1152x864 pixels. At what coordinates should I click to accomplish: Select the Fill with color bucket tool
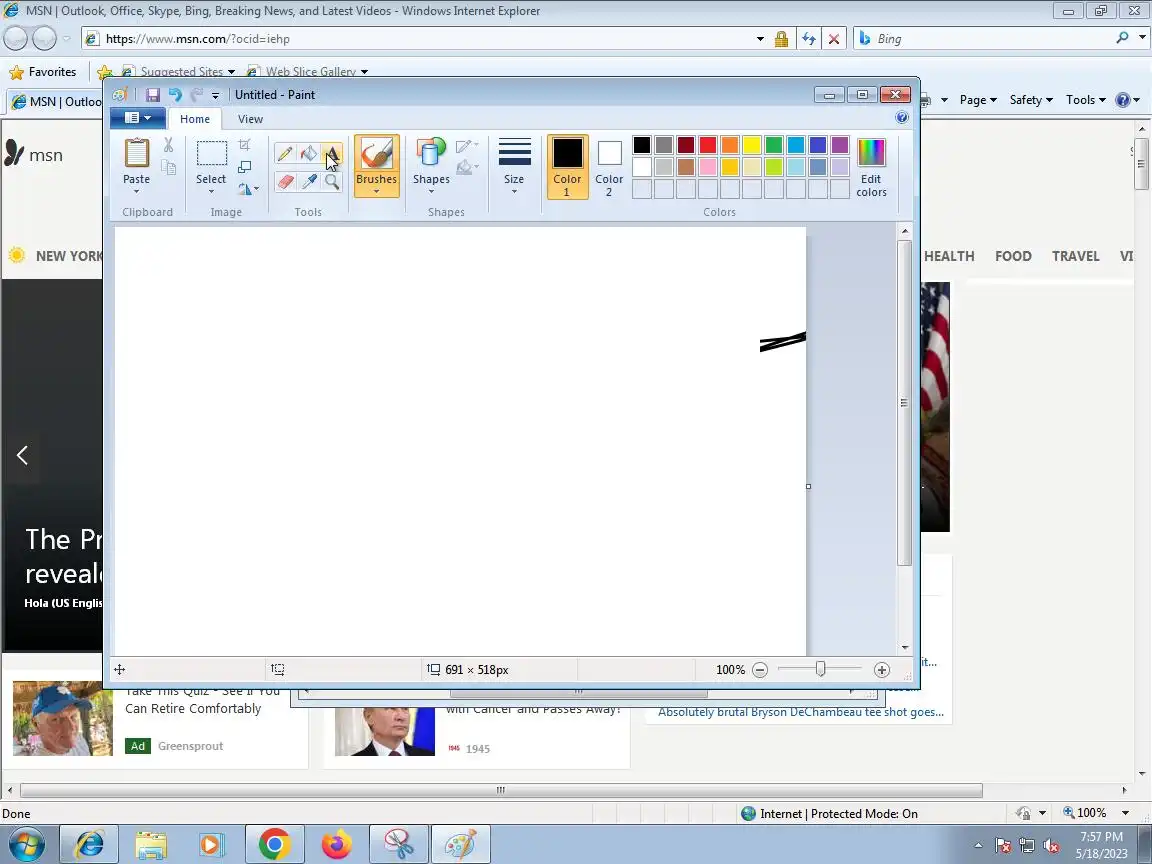309,154
